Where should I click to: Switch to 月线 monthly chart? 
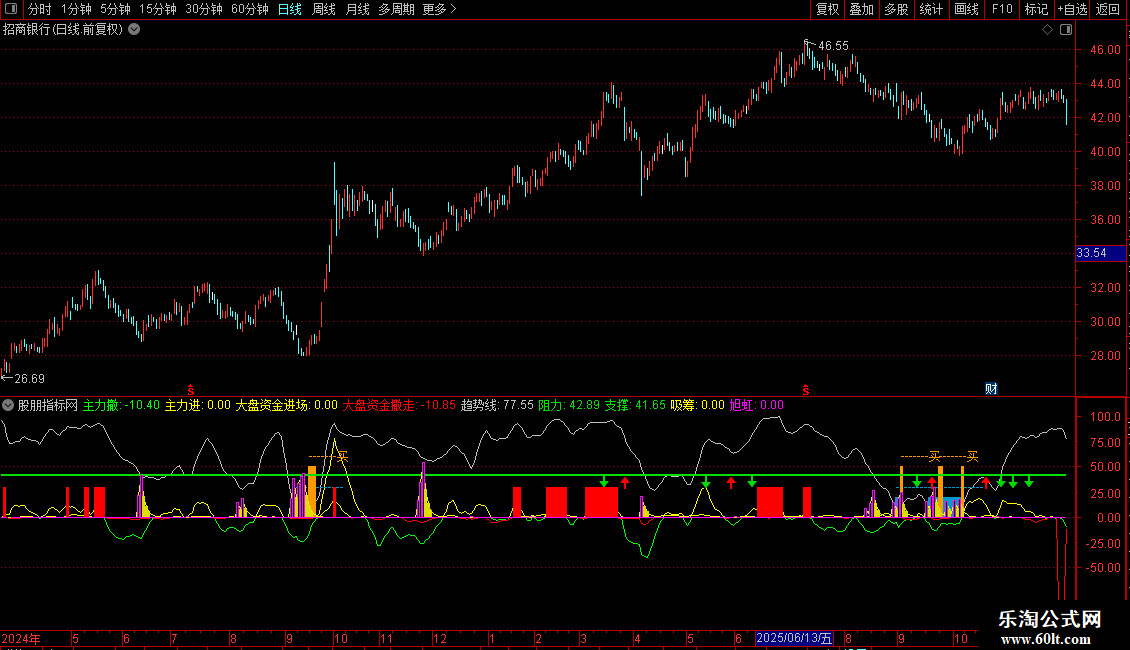[357, 9]
